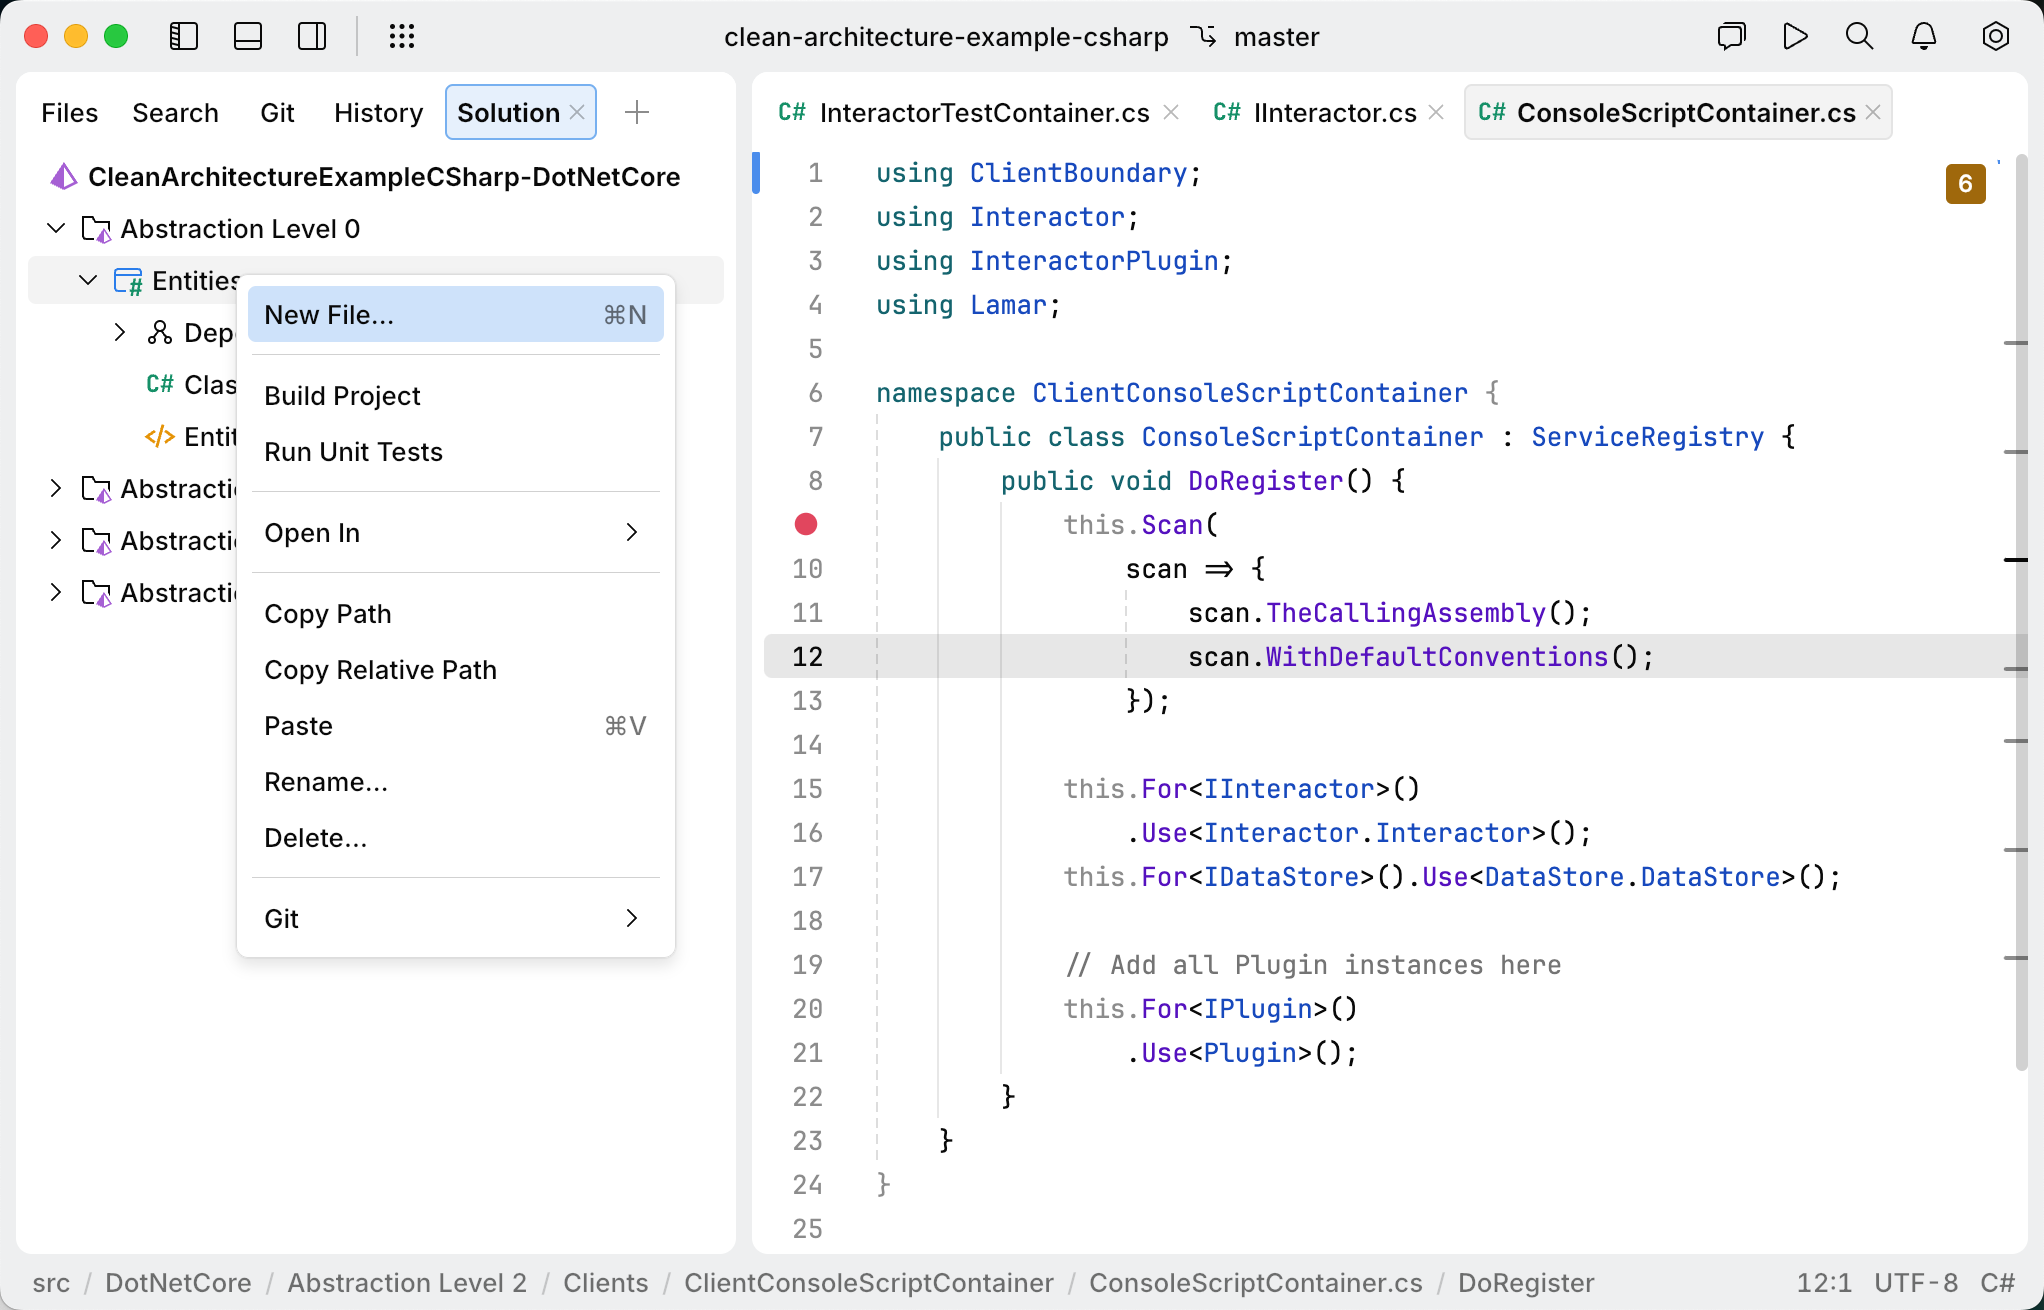
Task: Open the chat bubble icon
Action: click(1730, 36)
